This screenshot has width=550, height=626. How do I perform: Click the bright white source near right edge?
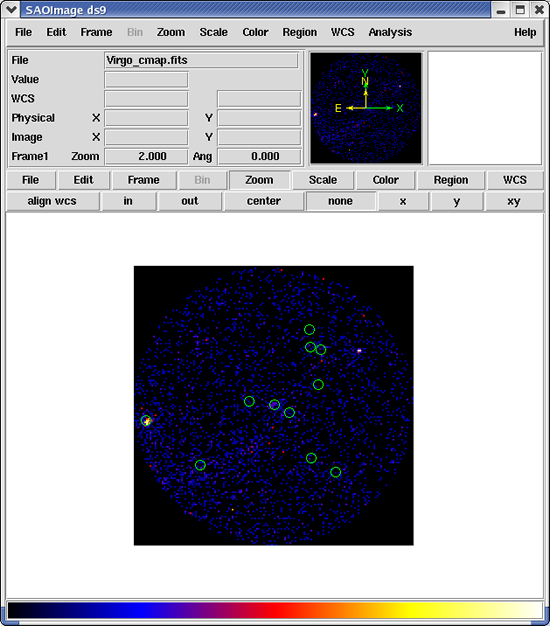(x=359, y=351)
